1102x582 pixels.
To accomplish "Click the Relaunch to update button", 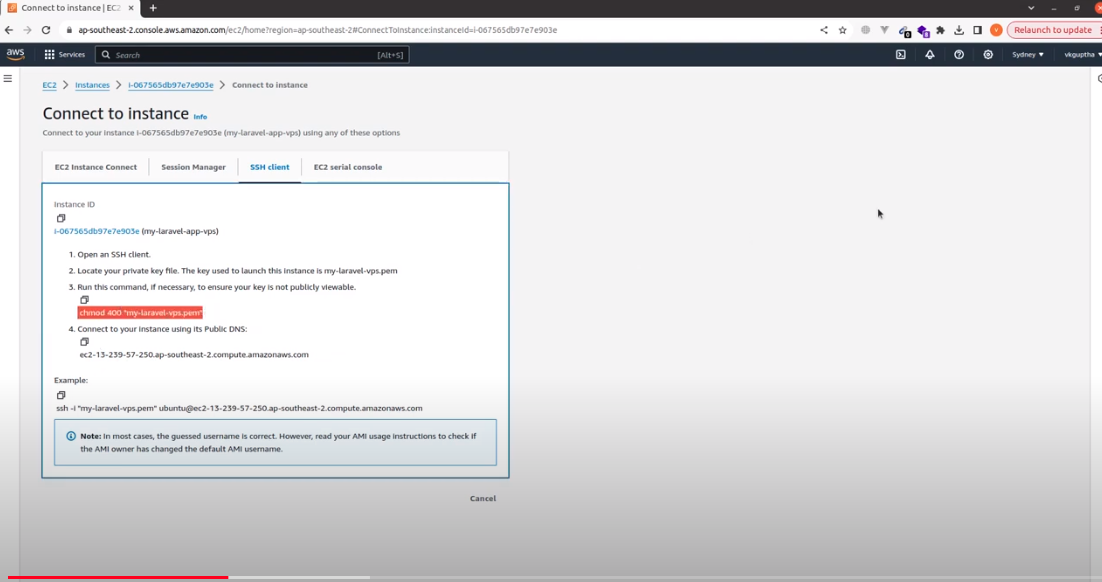I will (x=1052, y=30).
